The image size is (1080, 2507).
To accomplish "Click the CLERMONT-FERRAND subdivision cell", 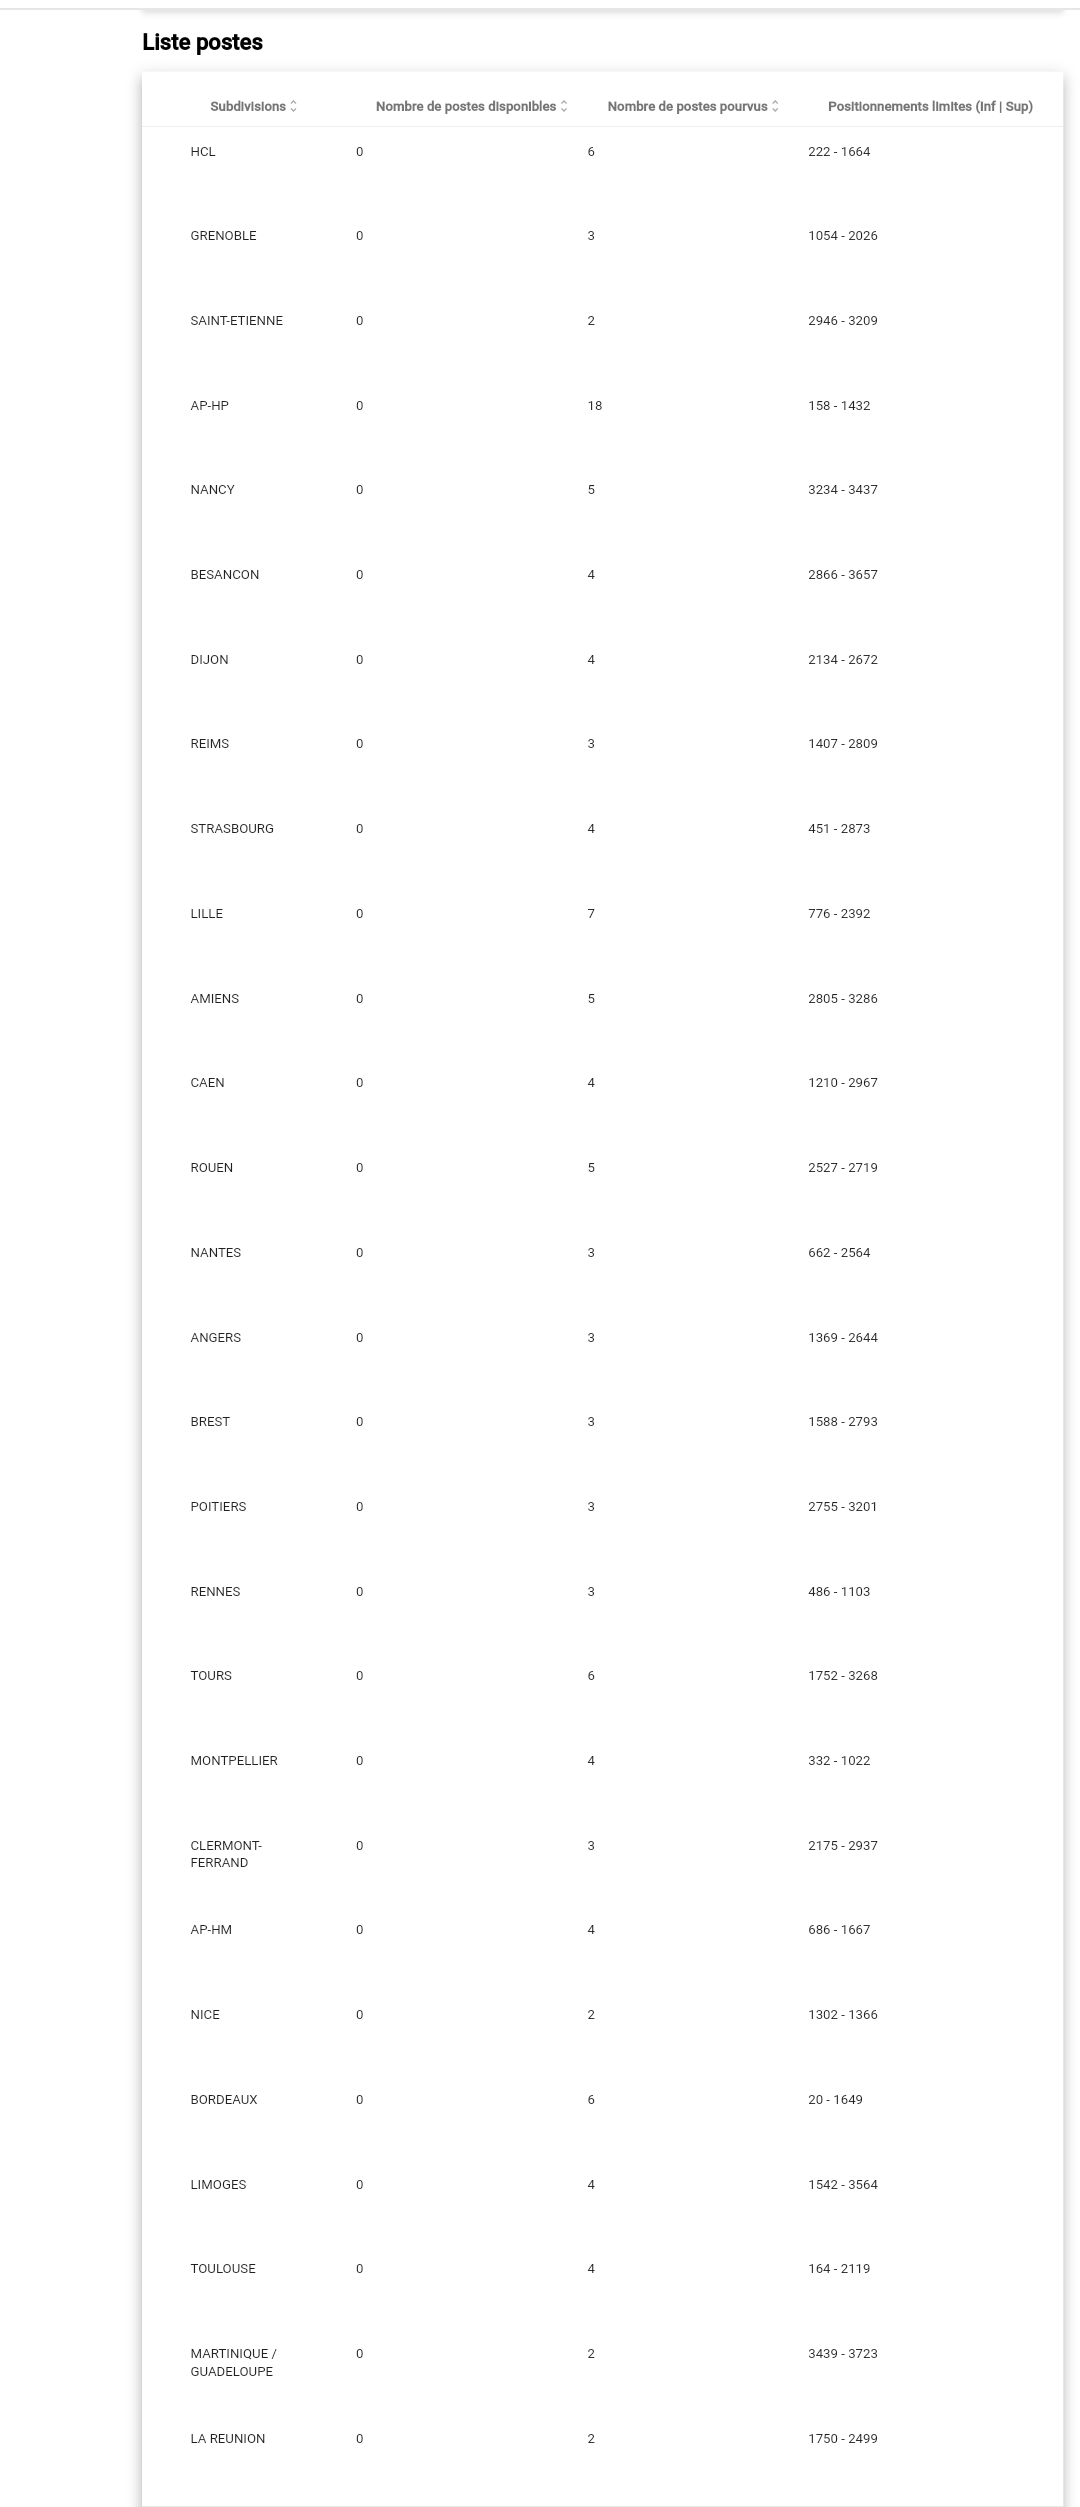I will tap(225, 1854).
